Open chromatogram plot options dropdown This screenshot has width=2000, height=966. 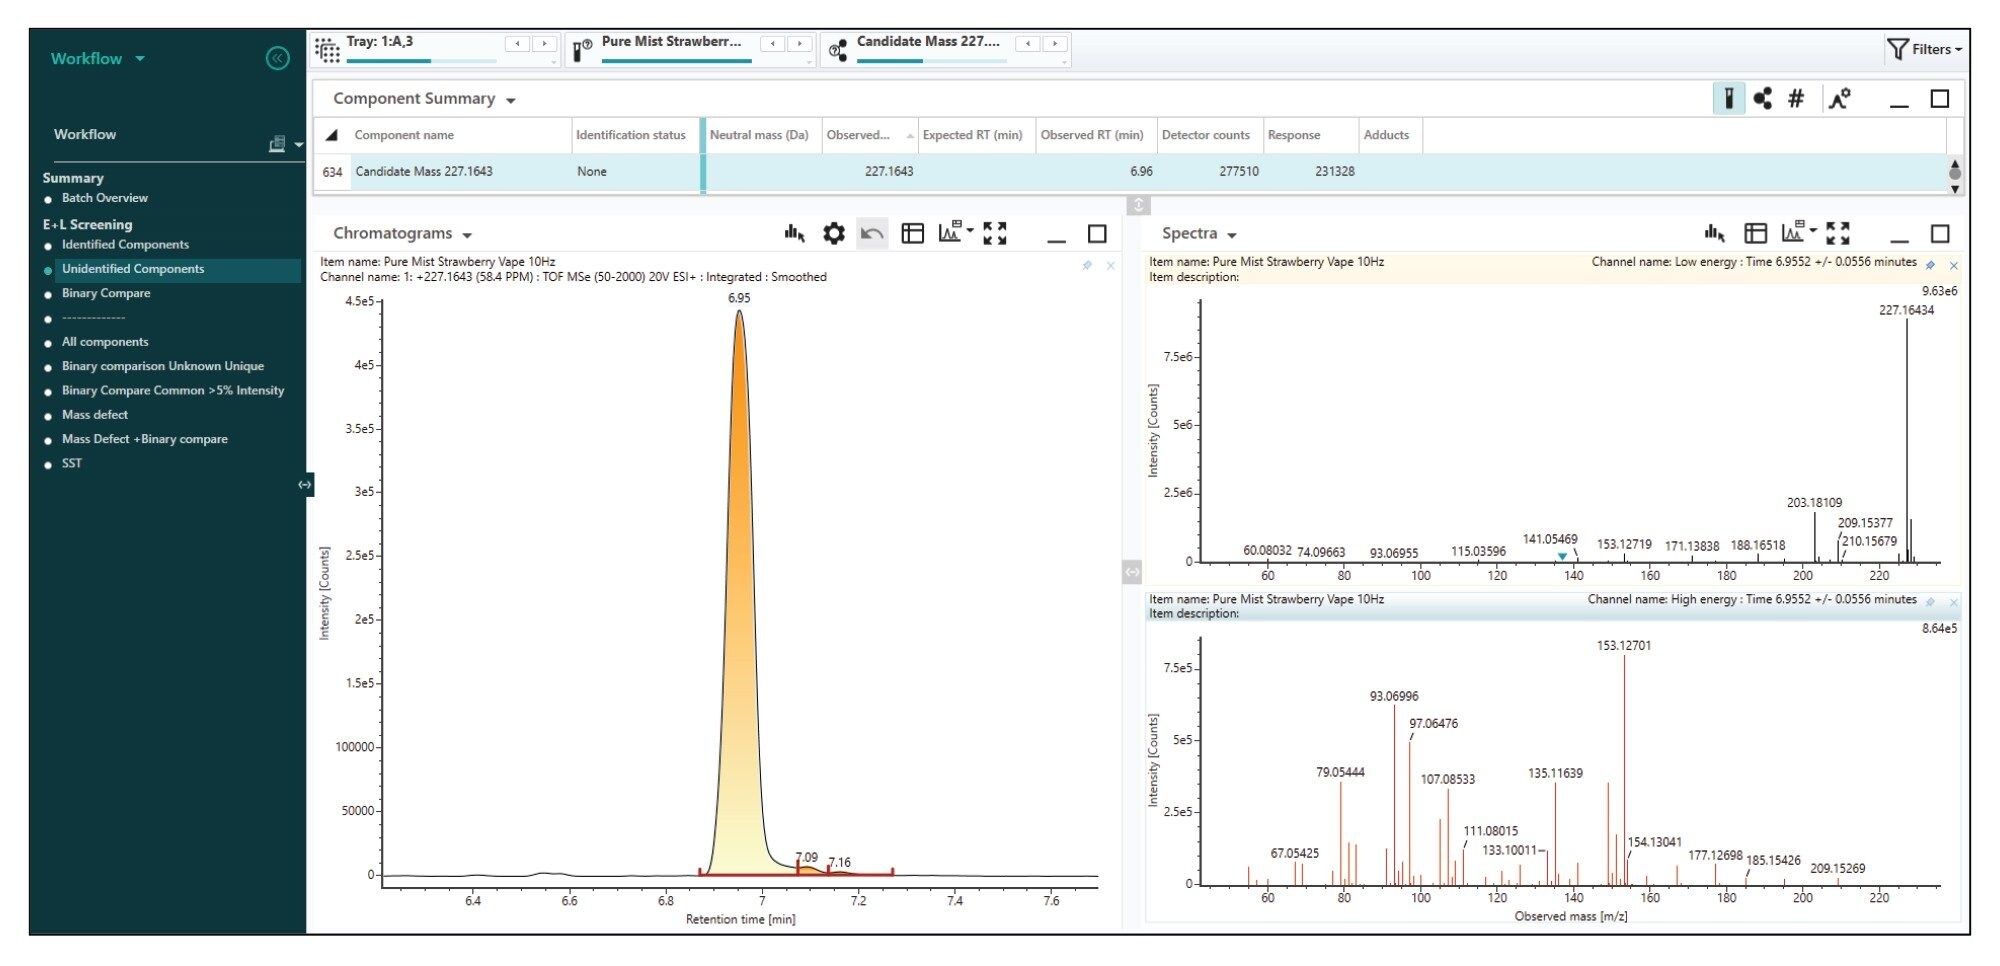click(956, 233)
